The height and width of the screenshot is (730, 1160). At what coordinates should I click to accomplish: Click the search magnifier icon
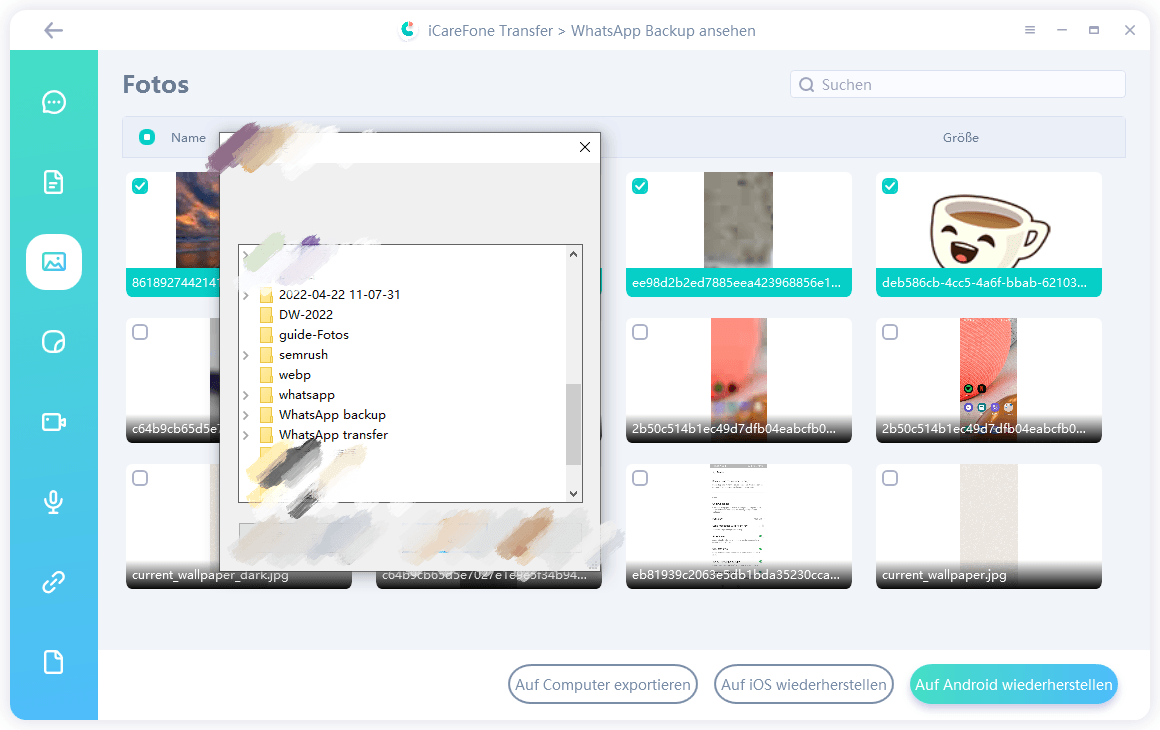pos(806,84)
